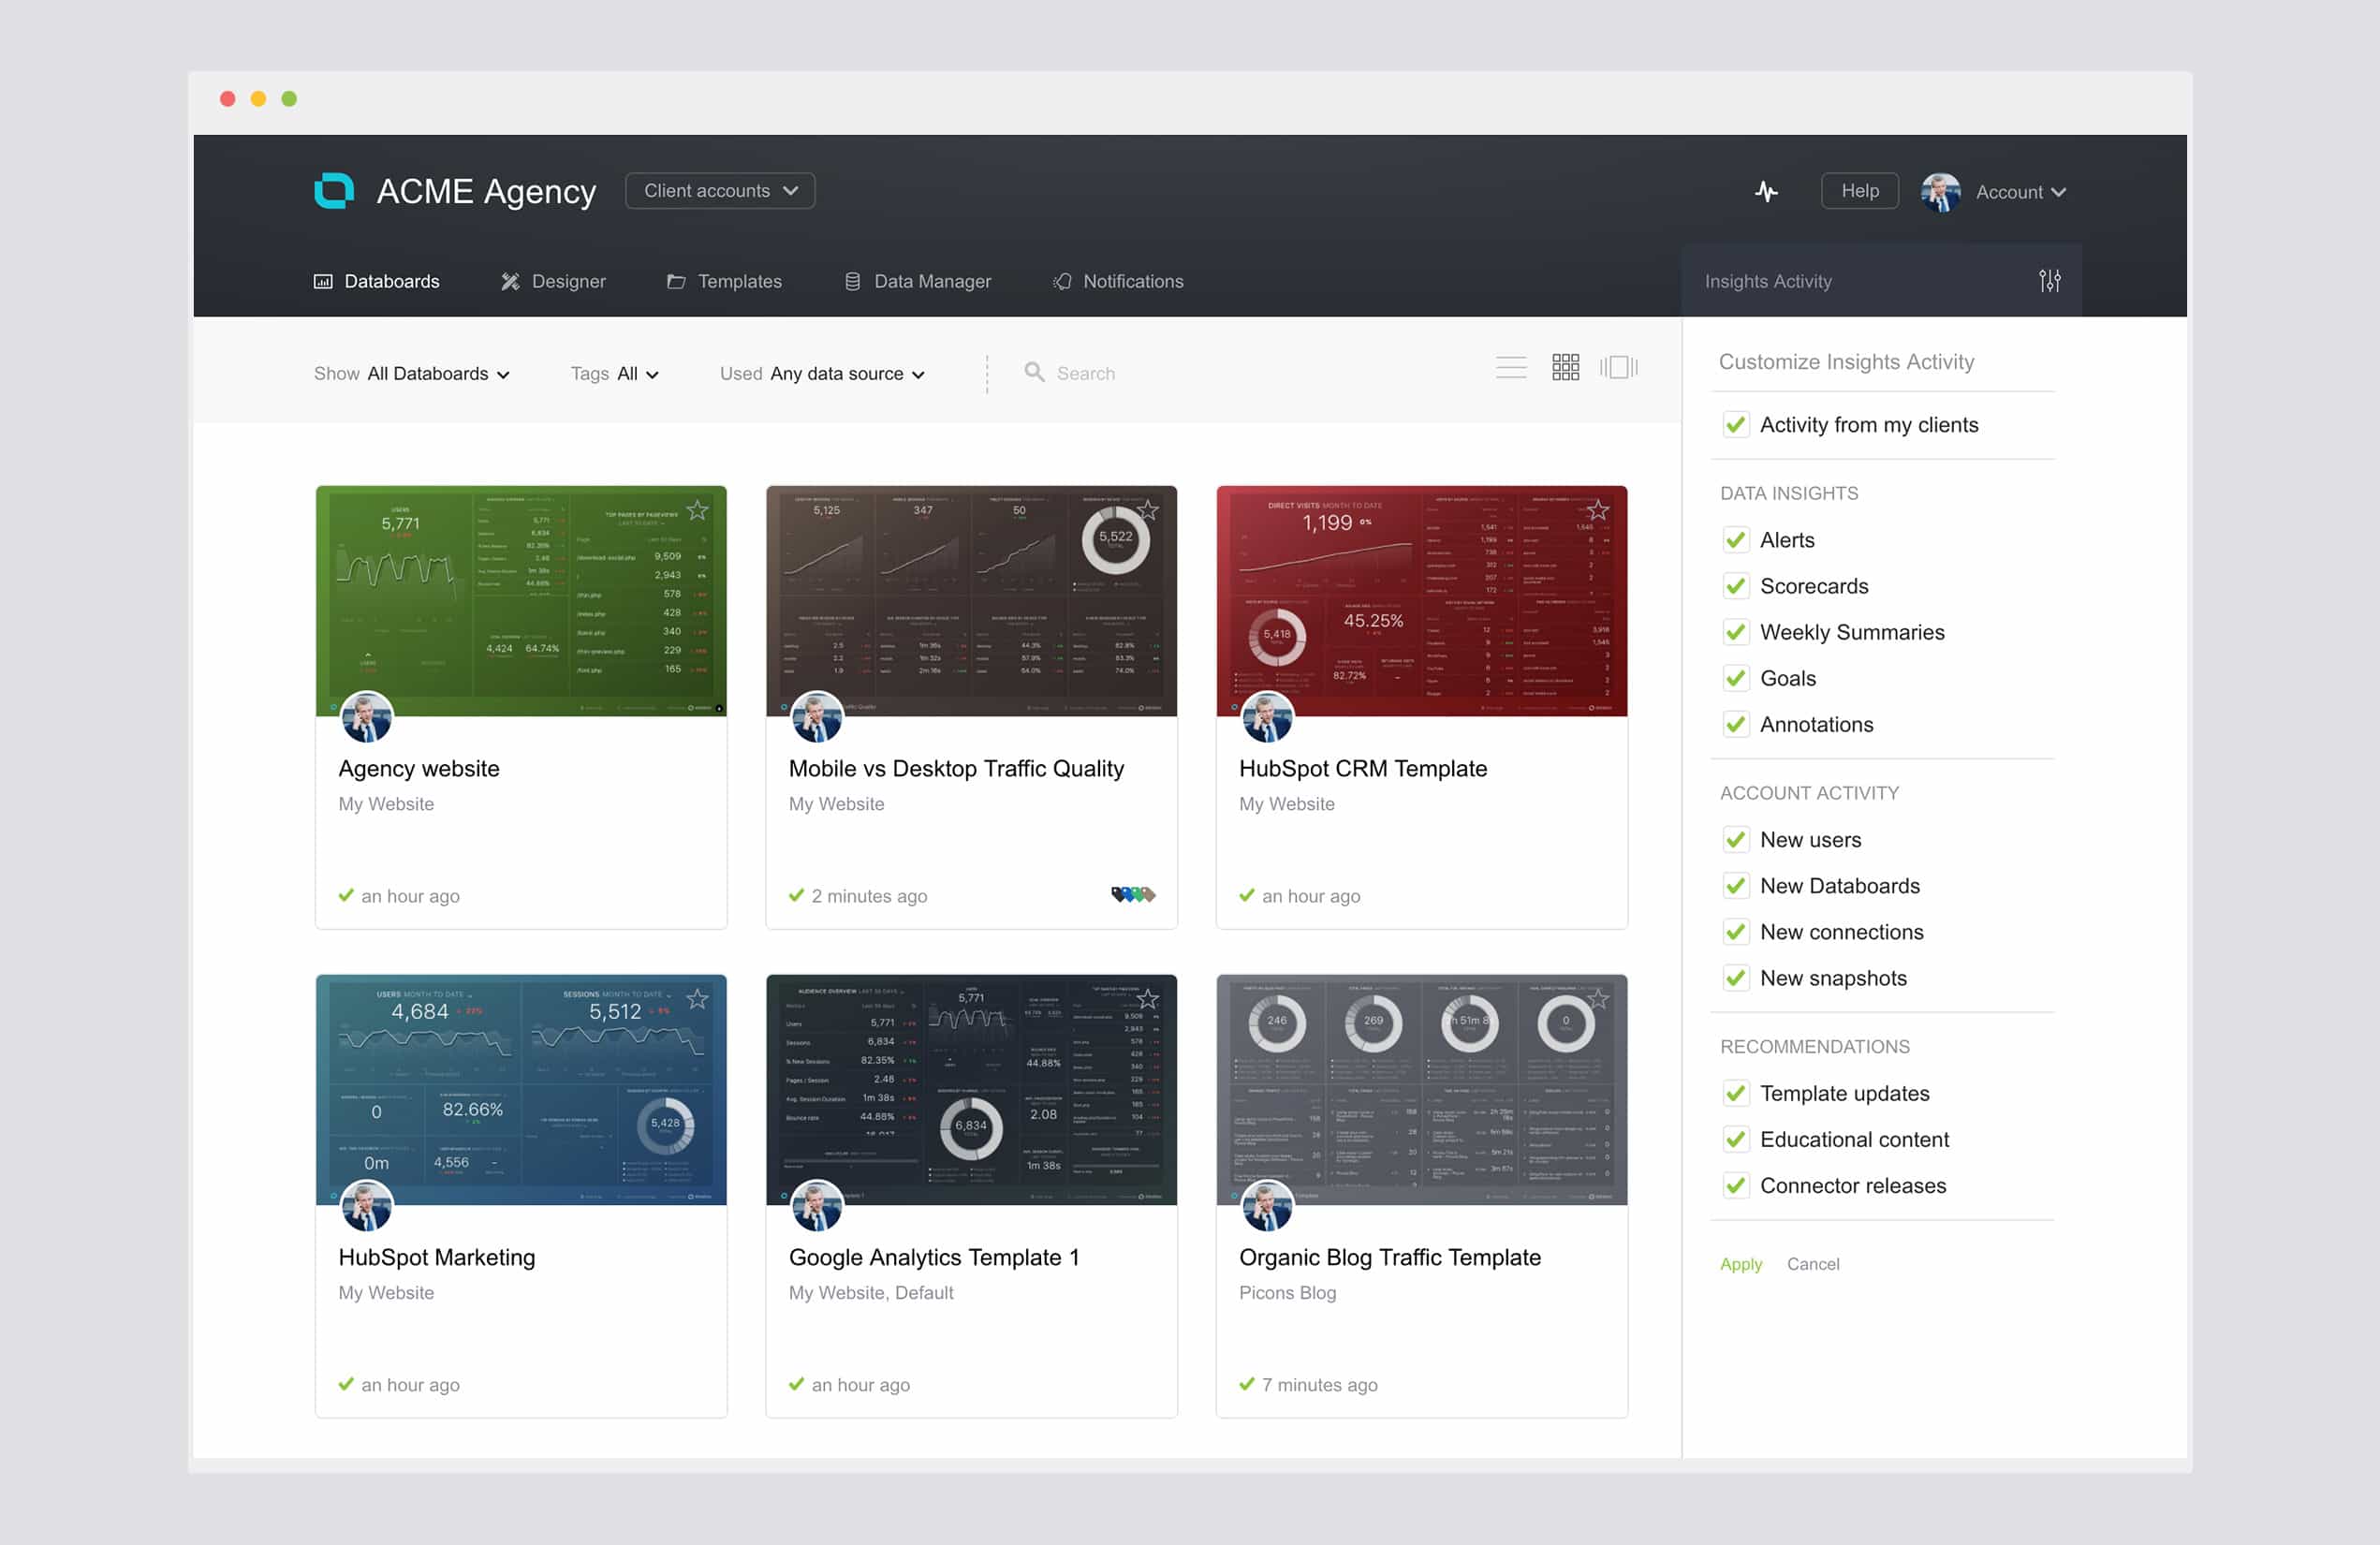Click the colored tags on Mobile vs Desktop card
The image size is (2380, 1545).
1132,895
